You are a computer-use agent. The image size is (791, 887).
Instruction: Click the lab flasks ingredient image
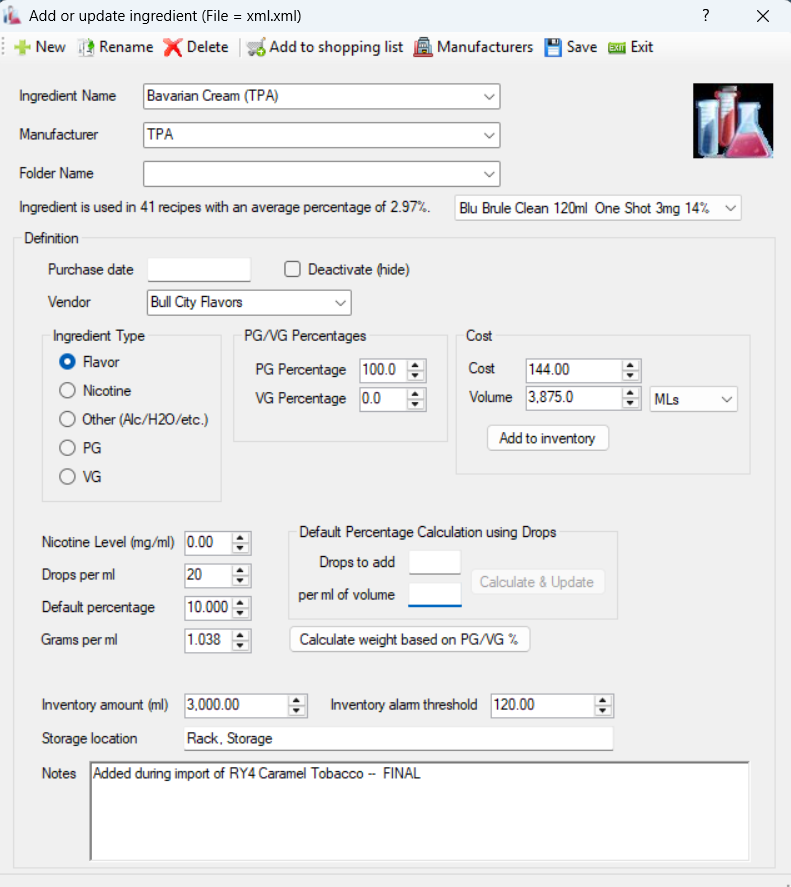pyautogui.click(x=733, y=120)
